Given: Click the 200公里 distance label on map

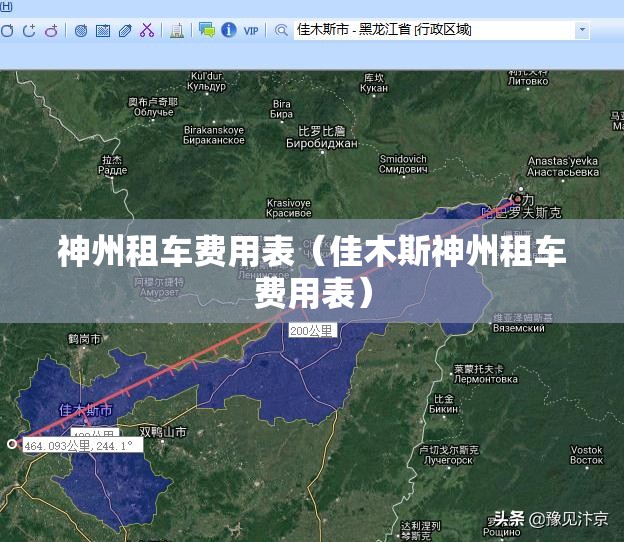Looking at the screenshot, I should point(313,331).
